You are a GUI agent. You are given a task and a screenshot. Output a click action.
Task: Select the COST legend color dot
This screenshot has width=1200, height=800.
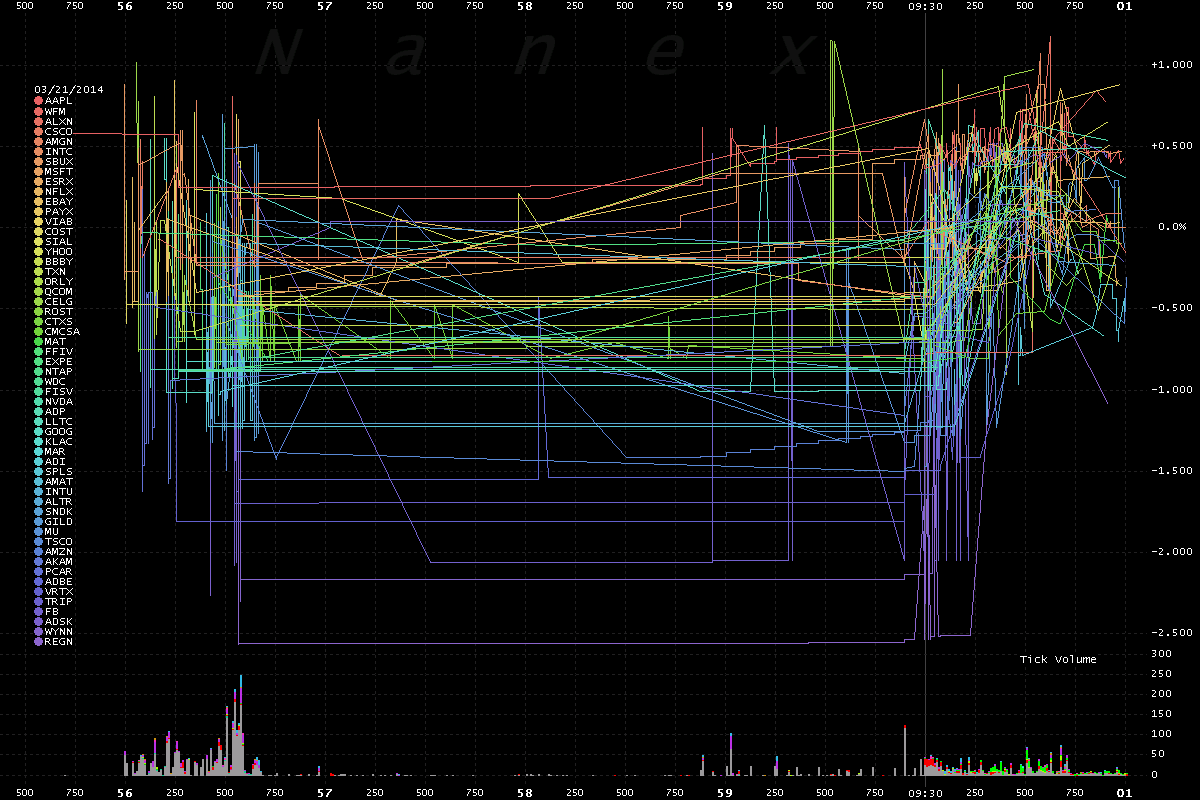(x=39, y=231)
